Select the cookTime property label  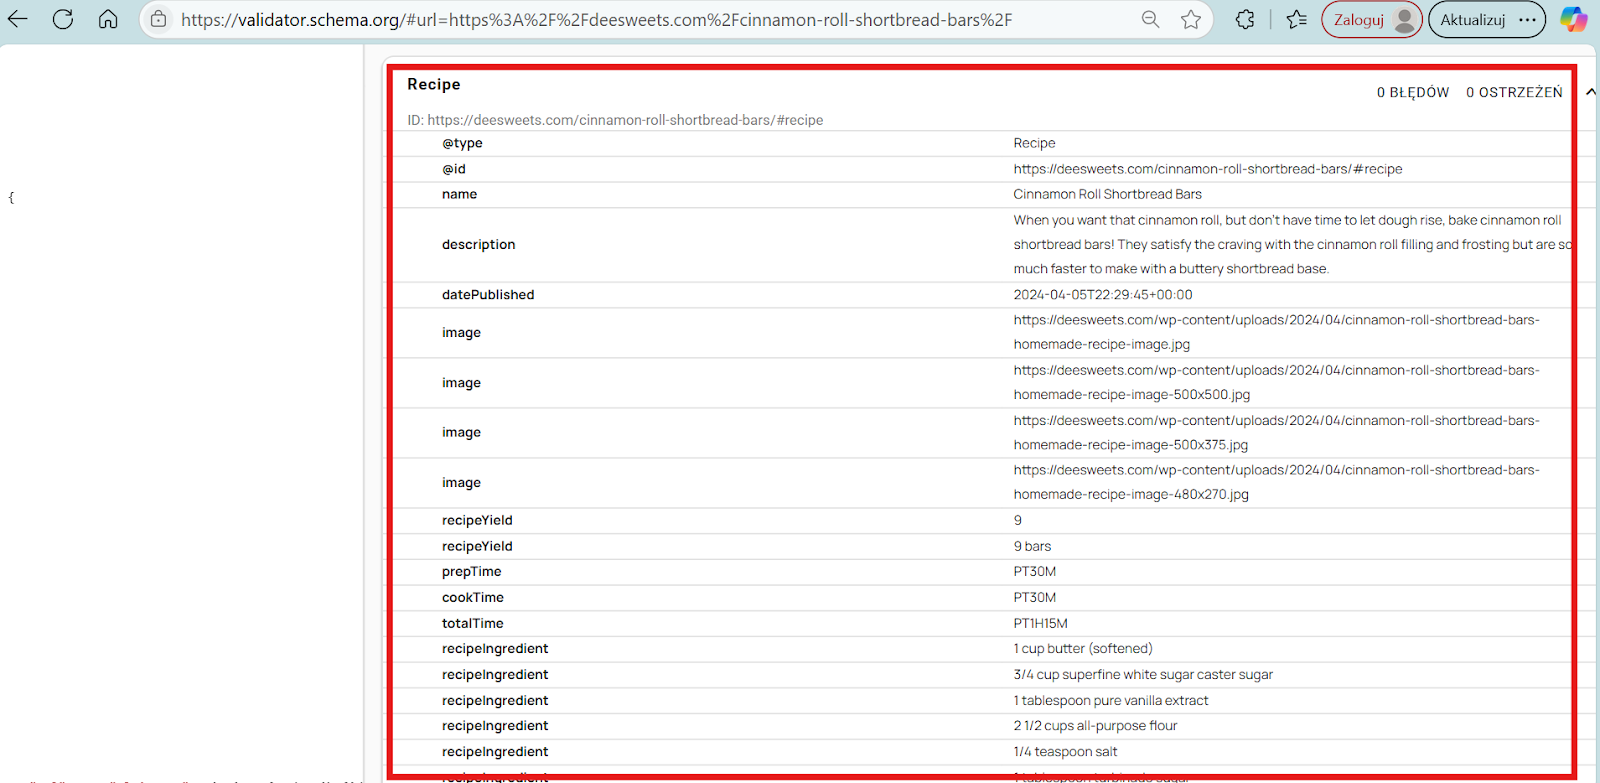[473, 597]
